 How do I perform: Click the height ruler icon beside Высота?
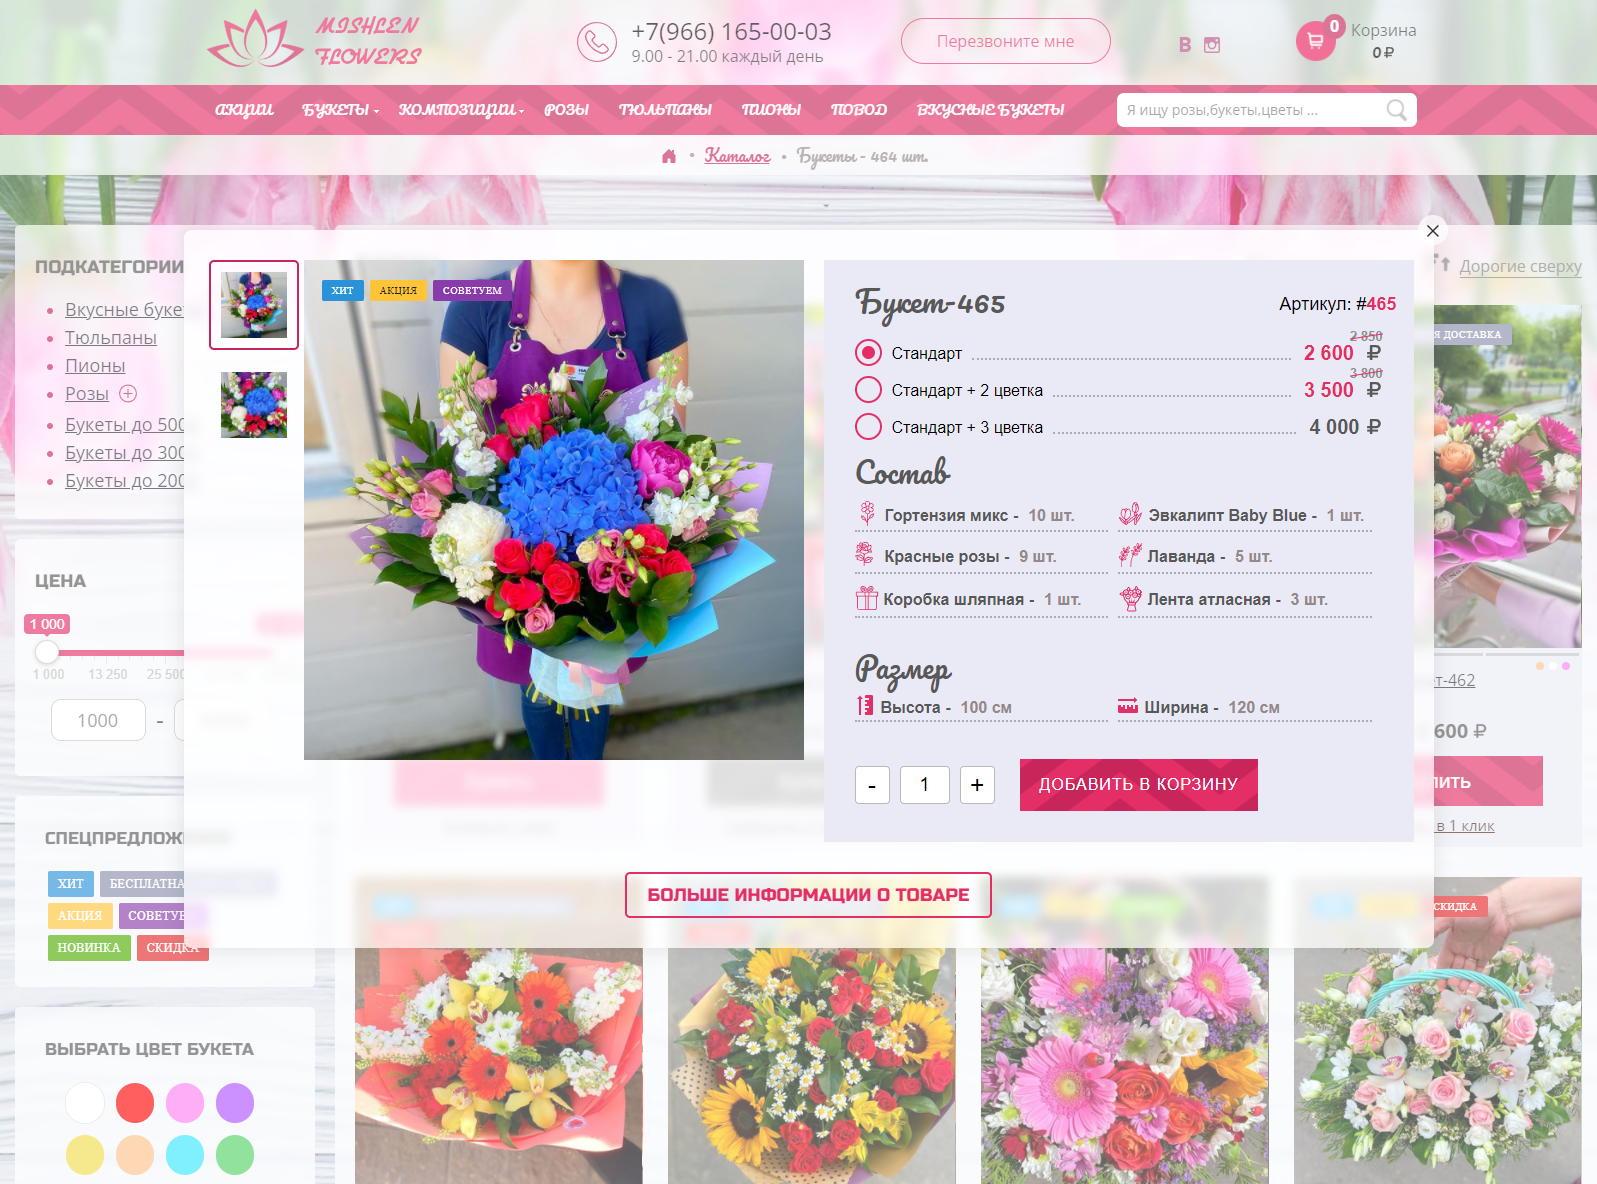pos(865,706)
